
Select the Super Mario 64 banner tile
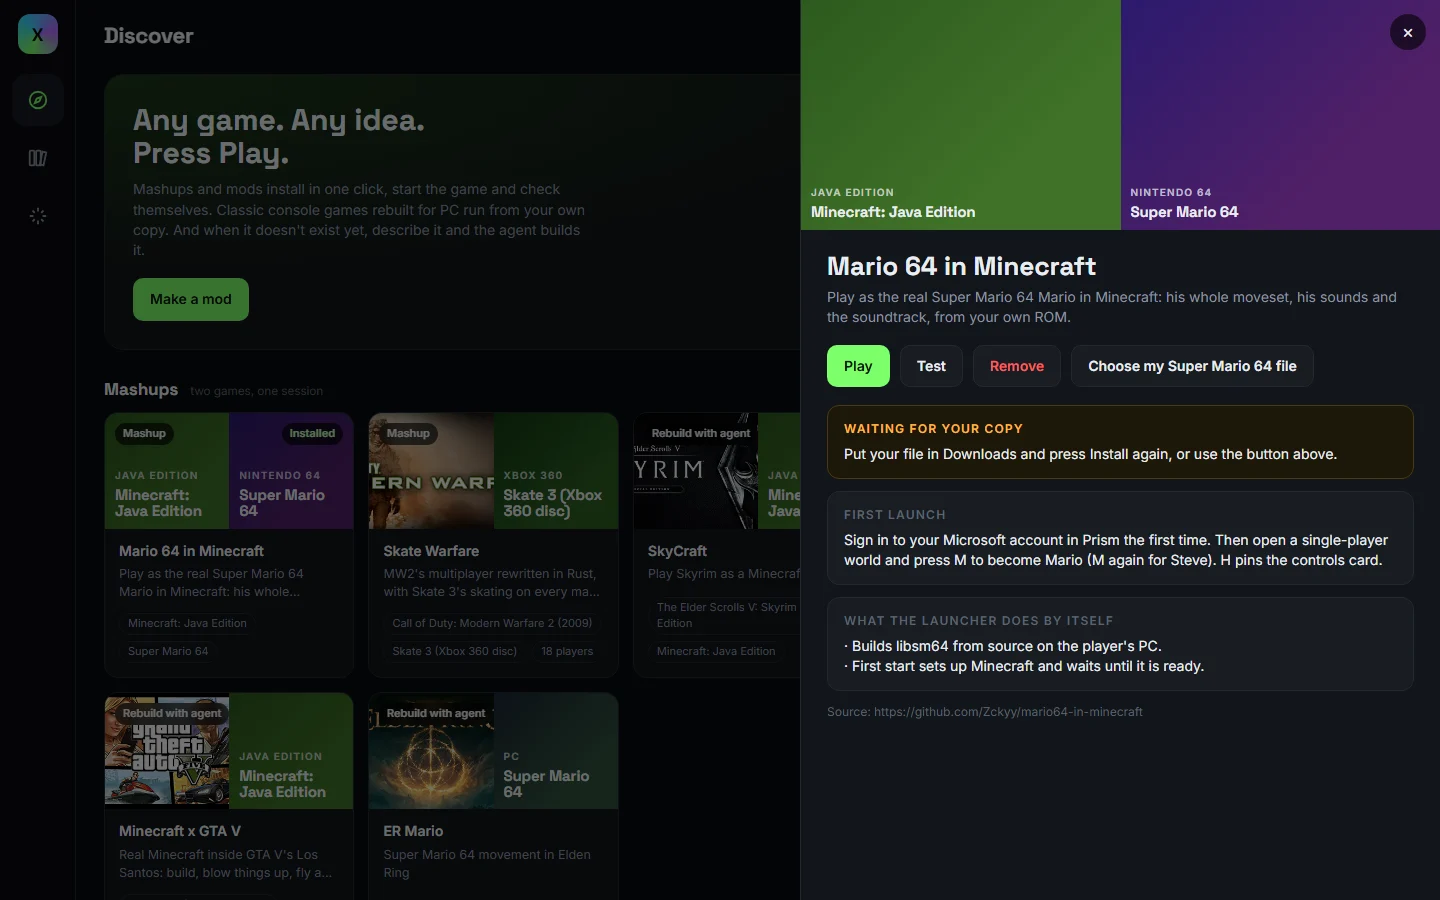pos(1280,115)
